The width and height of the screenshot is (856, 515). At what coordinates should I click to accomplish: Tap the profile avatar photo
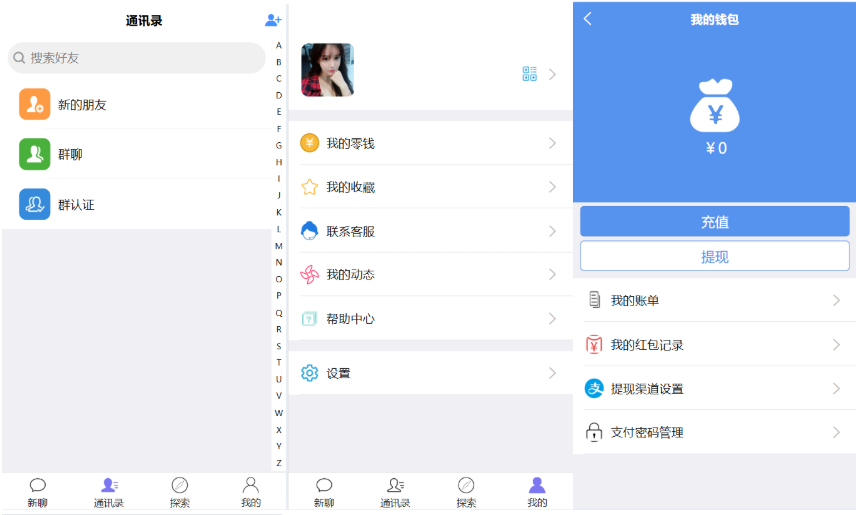[328, 70]
